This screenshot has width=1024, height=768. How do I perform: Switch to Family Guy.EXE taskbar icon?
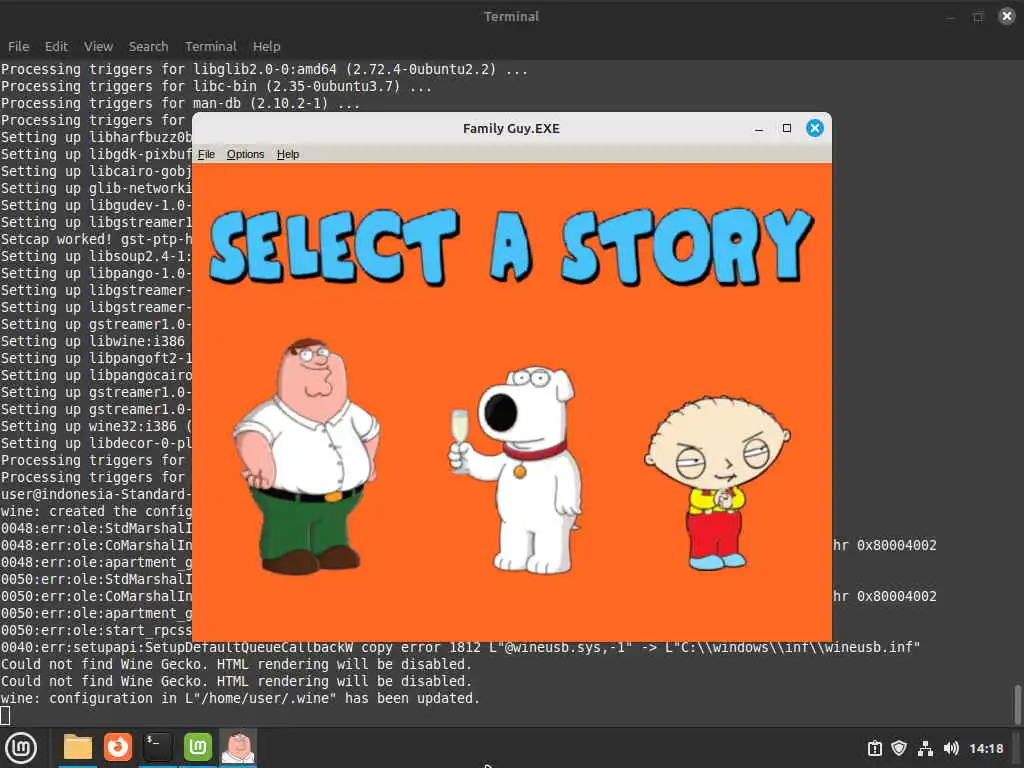238,746
